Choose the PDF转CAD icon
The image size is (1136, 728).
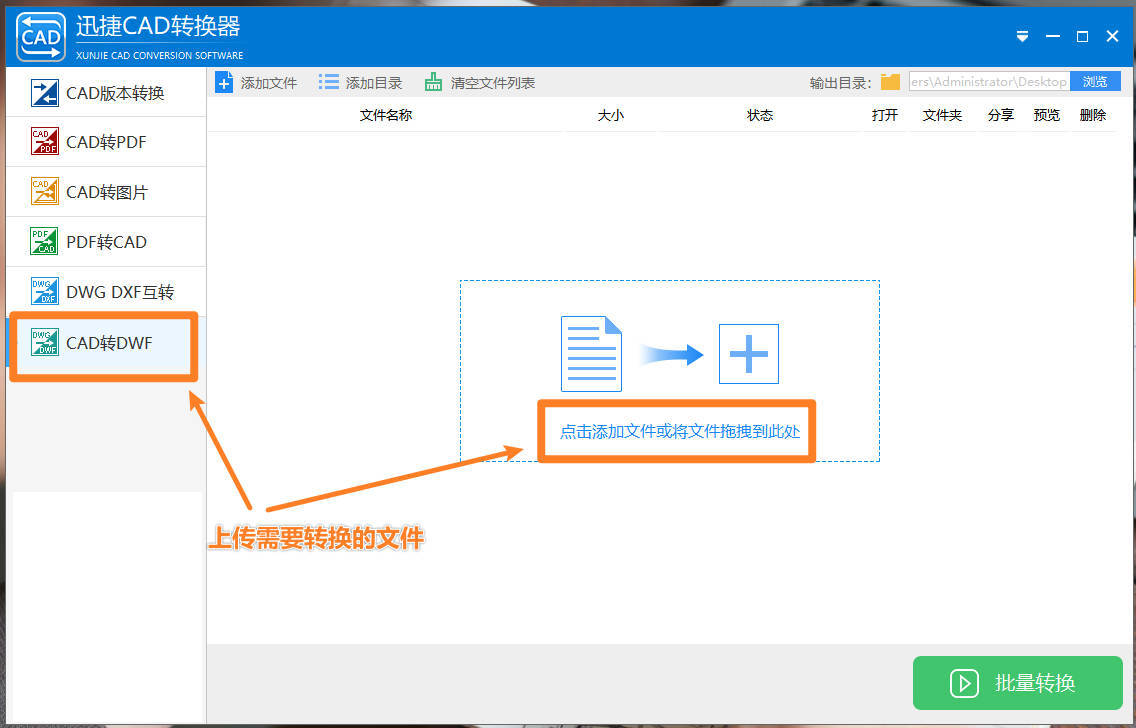(x=44, y=241)
